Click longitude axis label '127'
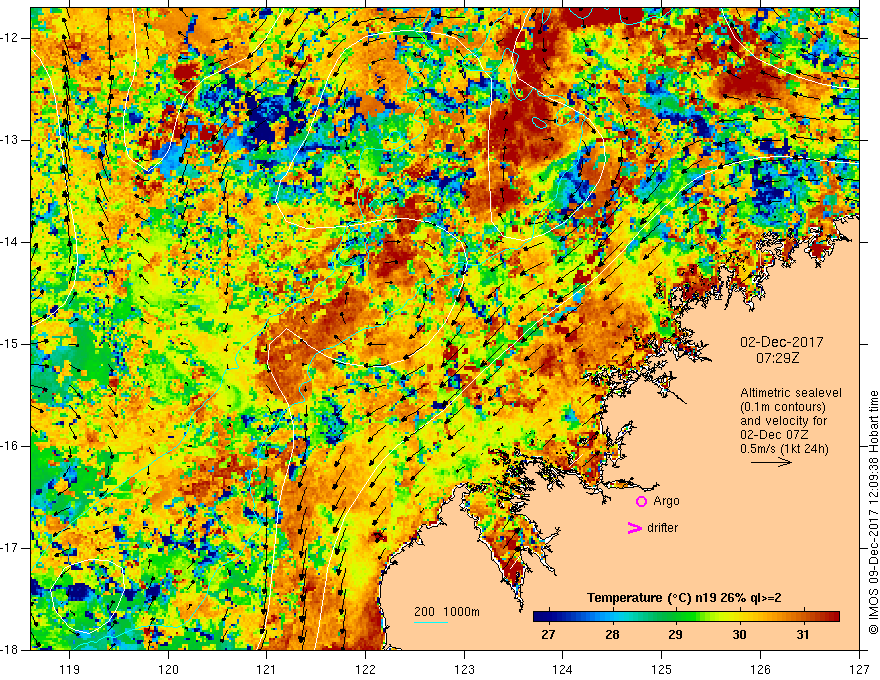The height and width of the screenshot is (680, 880). pos(859,669)
